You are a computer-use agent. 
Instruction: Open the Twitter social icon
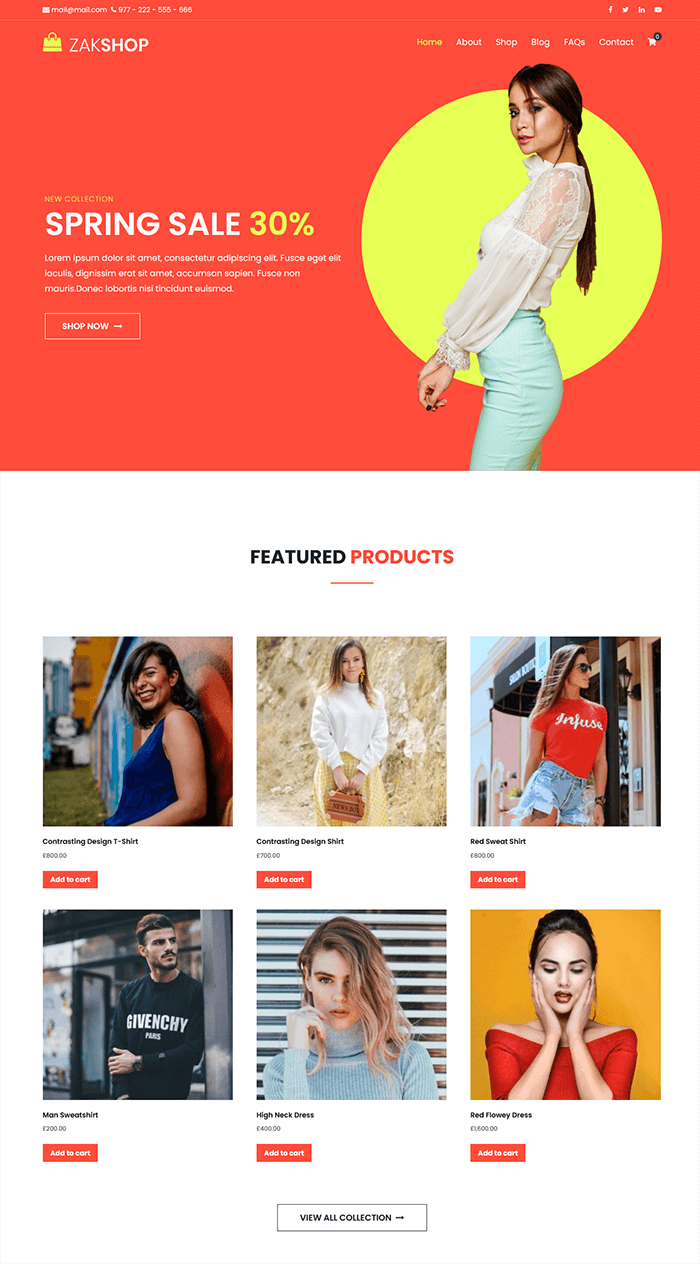click(x=626, y=10)
